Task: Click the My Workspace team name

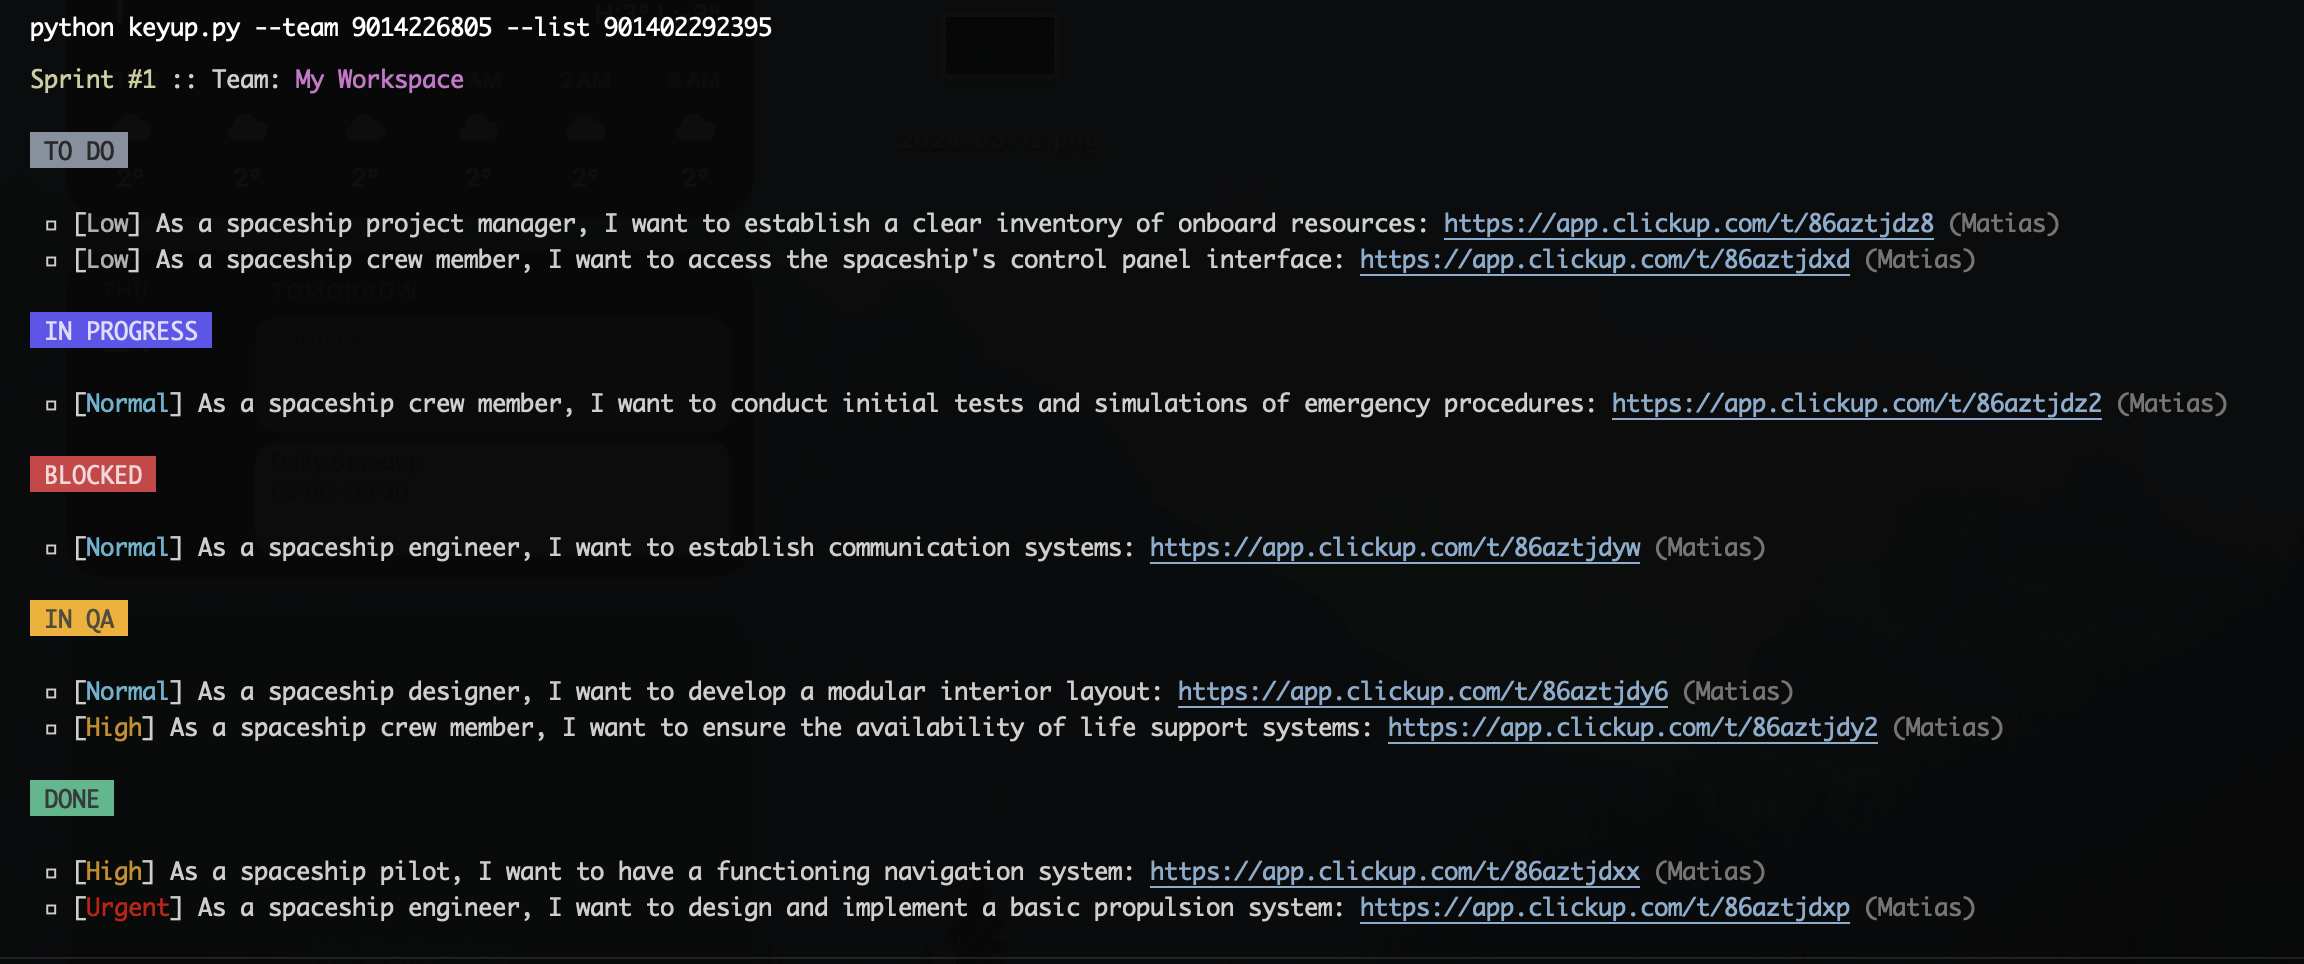Action: pos(379,80)
